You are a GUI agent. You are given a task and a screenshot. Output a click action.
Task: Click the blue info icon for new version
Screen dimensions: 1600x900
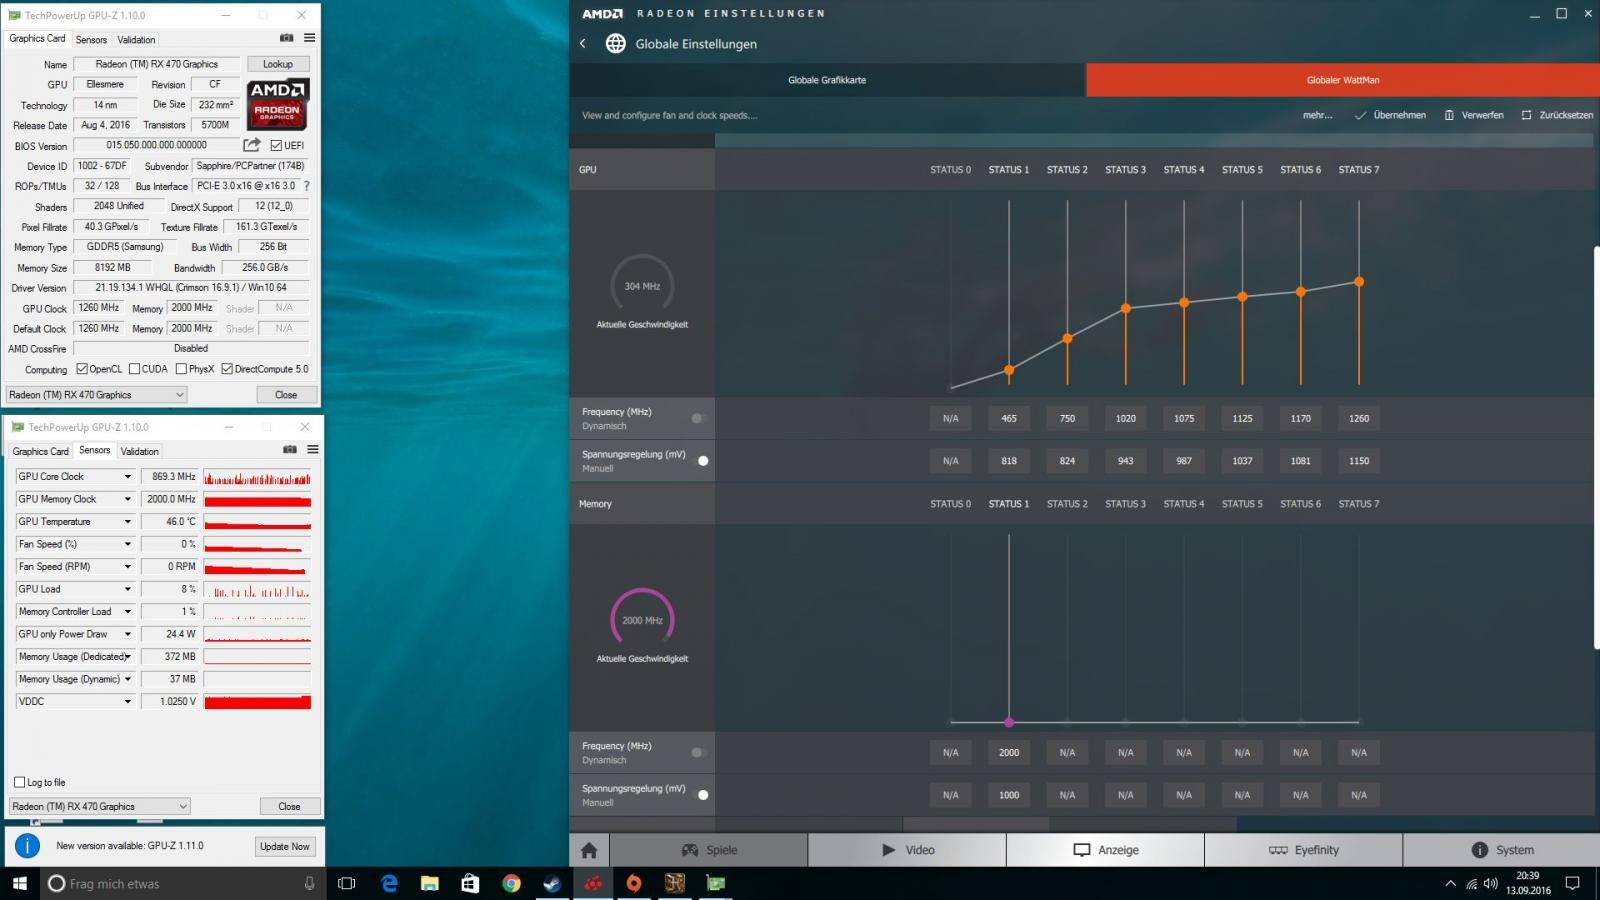28,846
